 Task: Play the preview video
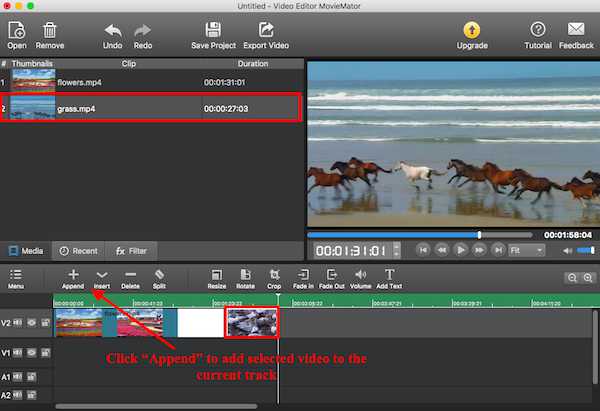coord(460,250)
